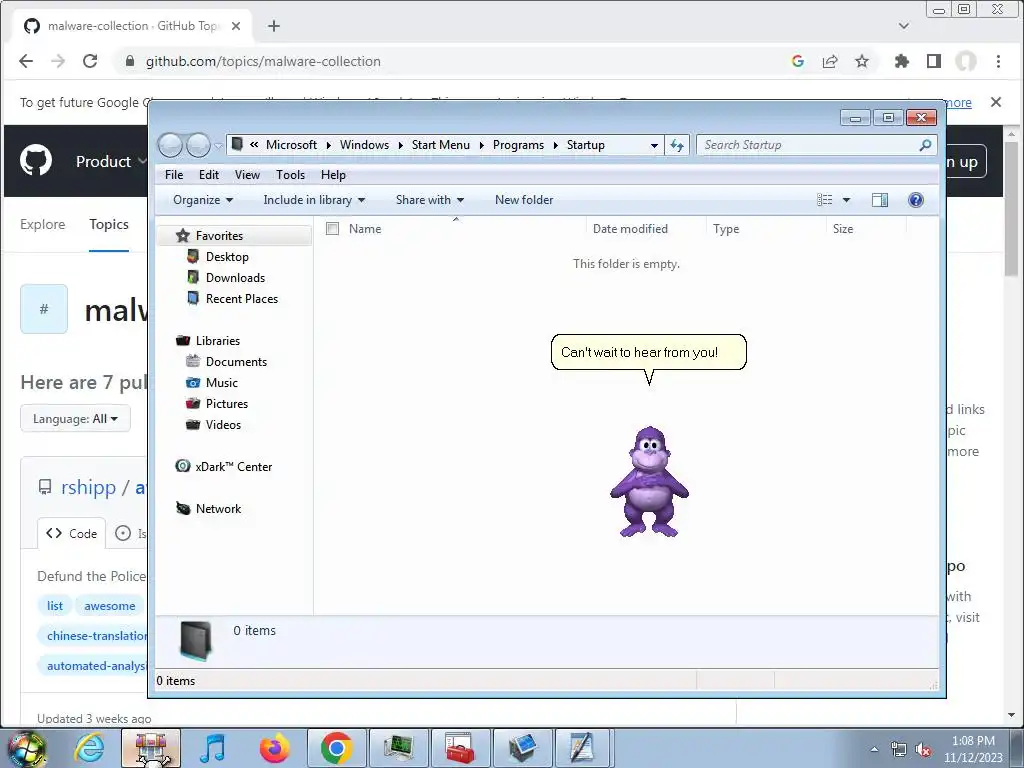This screenshot has height=768, width=1024.
Task: Click the muted volume tray icon
Action: pyautogui.click(x=923, y=750)
